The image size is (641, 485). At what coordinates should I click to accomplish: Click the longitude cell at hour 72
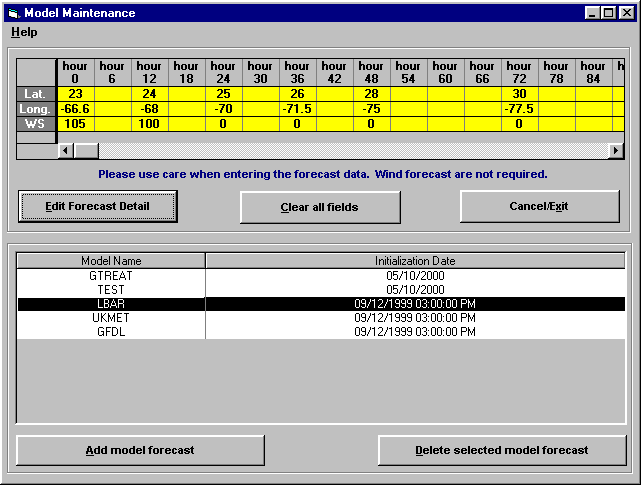point(519,108)
